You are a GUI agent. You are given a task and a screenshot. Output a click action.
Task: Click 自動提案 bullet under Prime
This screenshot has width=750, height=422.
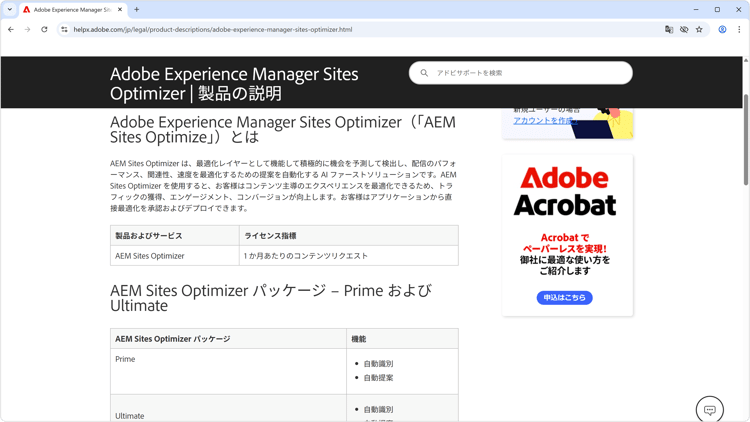click(378, 378)
